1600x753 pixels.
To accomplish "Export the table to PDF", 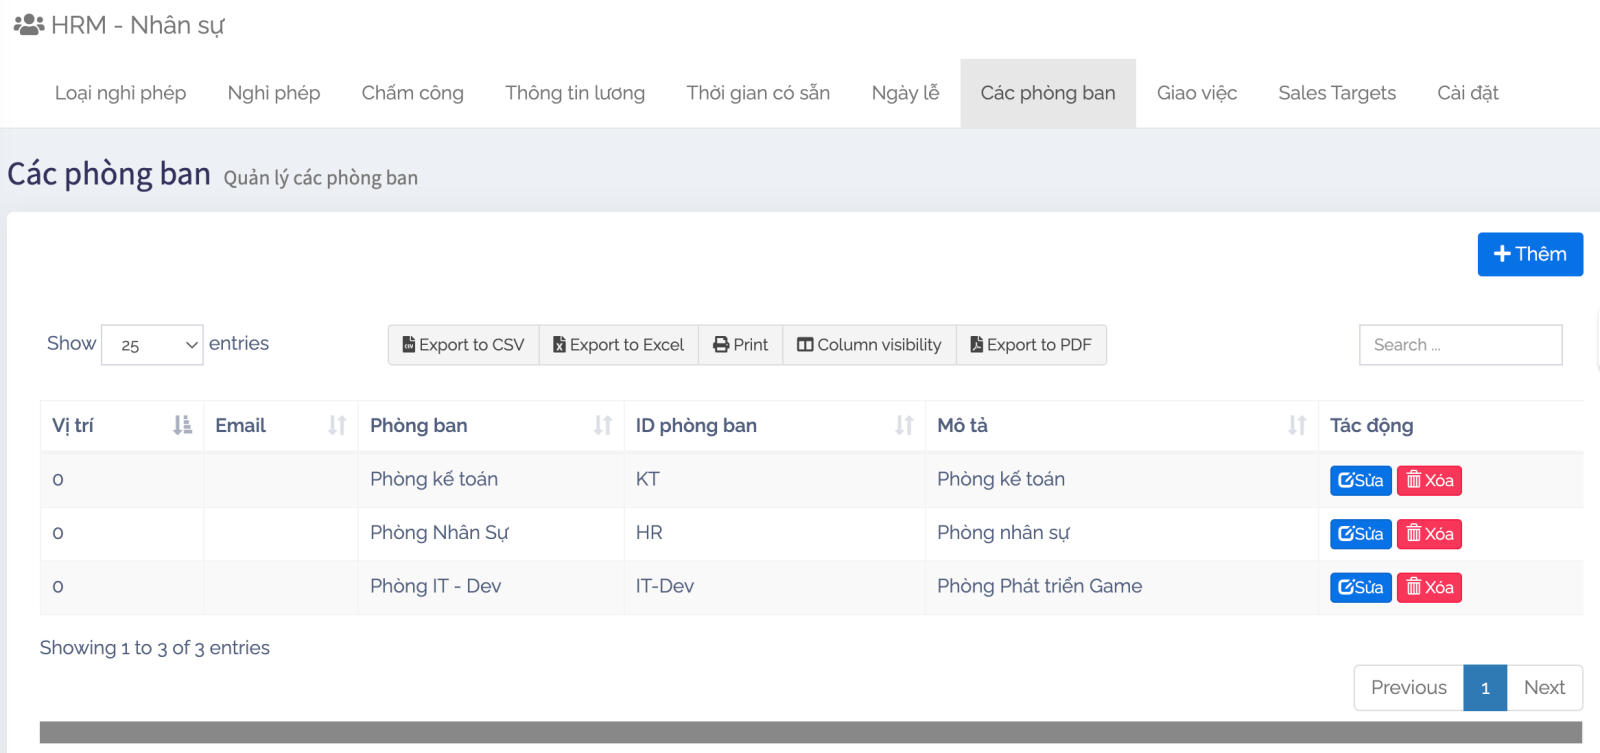I will click(x=1031, y=345).
